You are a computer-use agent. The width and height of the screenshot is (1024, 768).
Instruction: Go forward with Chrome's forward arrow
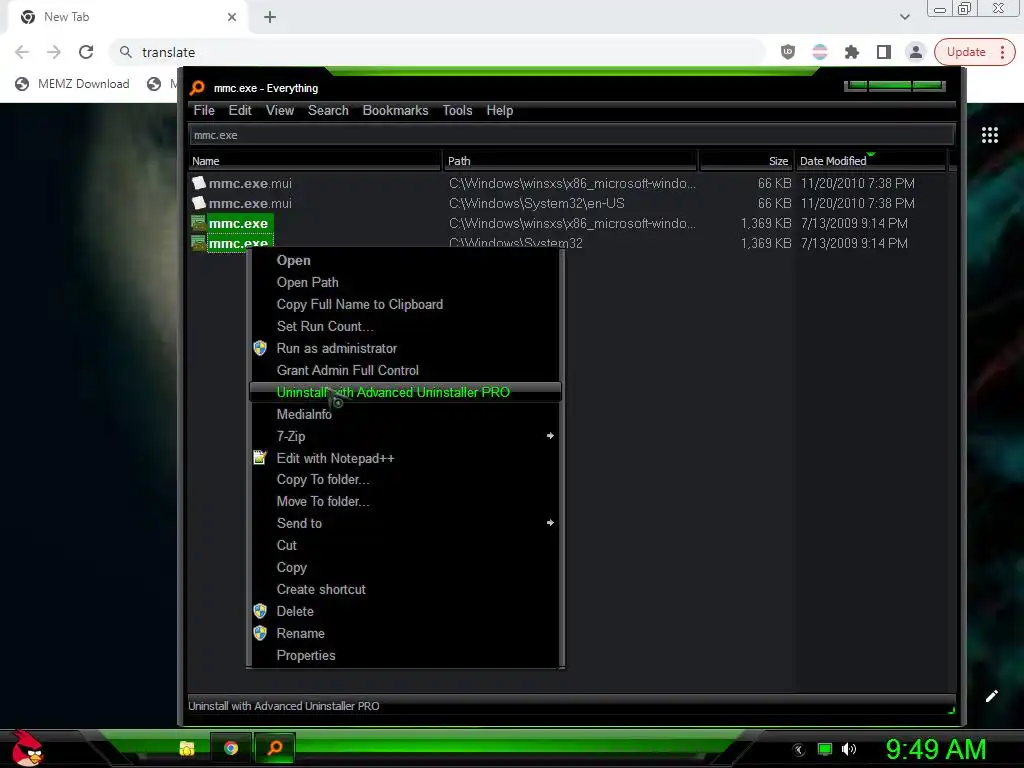(54, 52)
